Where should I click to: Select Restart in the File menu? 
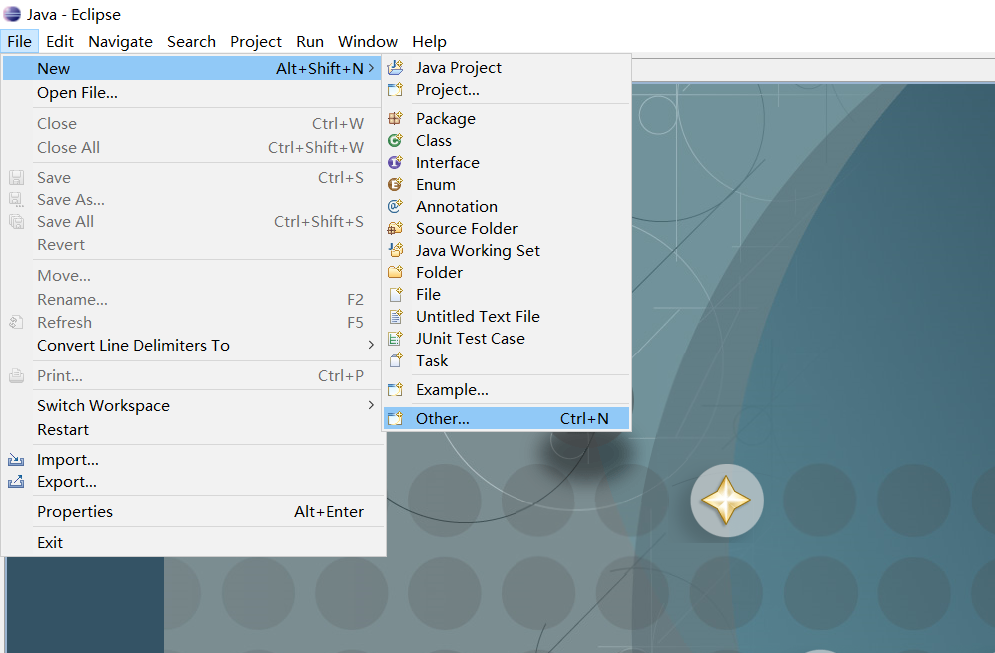tap(194, 430)
